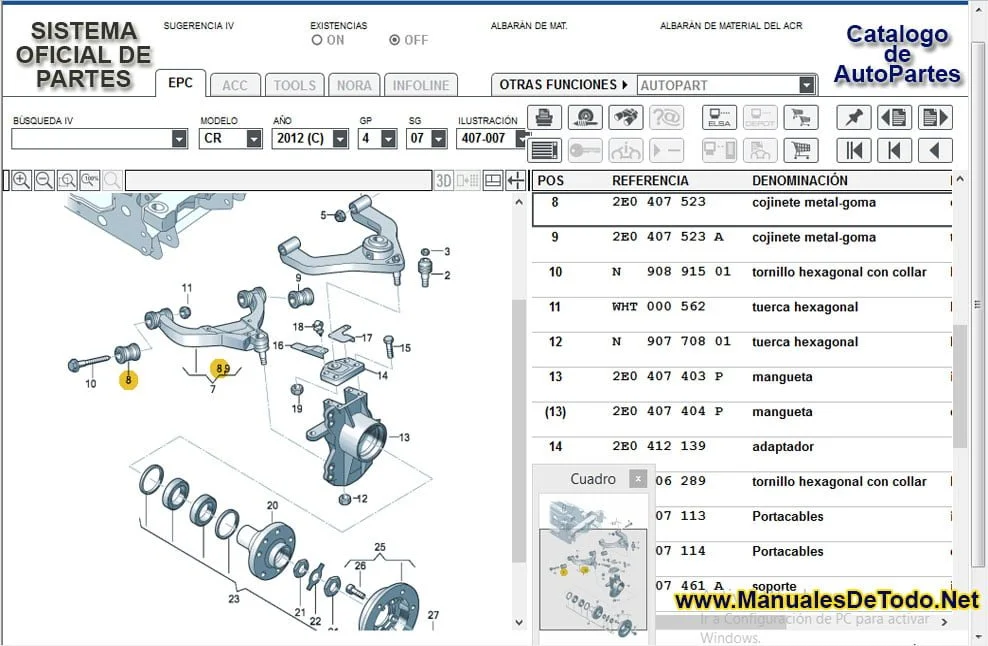Click the question-mark email help icon
The width and height of the screenshot is (988, 646).
(x=666, y=117)
